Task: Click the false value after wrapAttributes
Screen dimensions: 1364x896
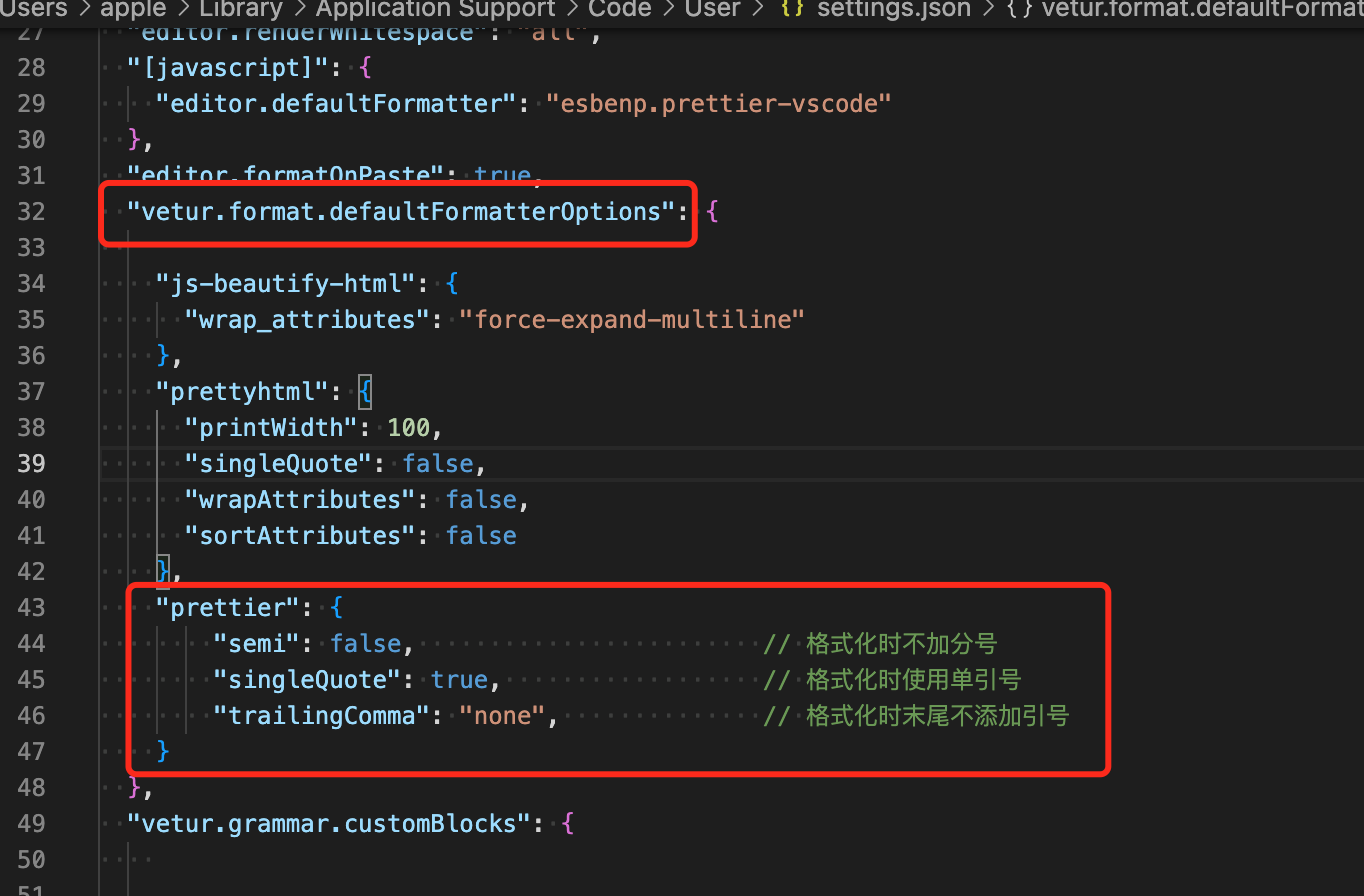Action: pos(481,500)
